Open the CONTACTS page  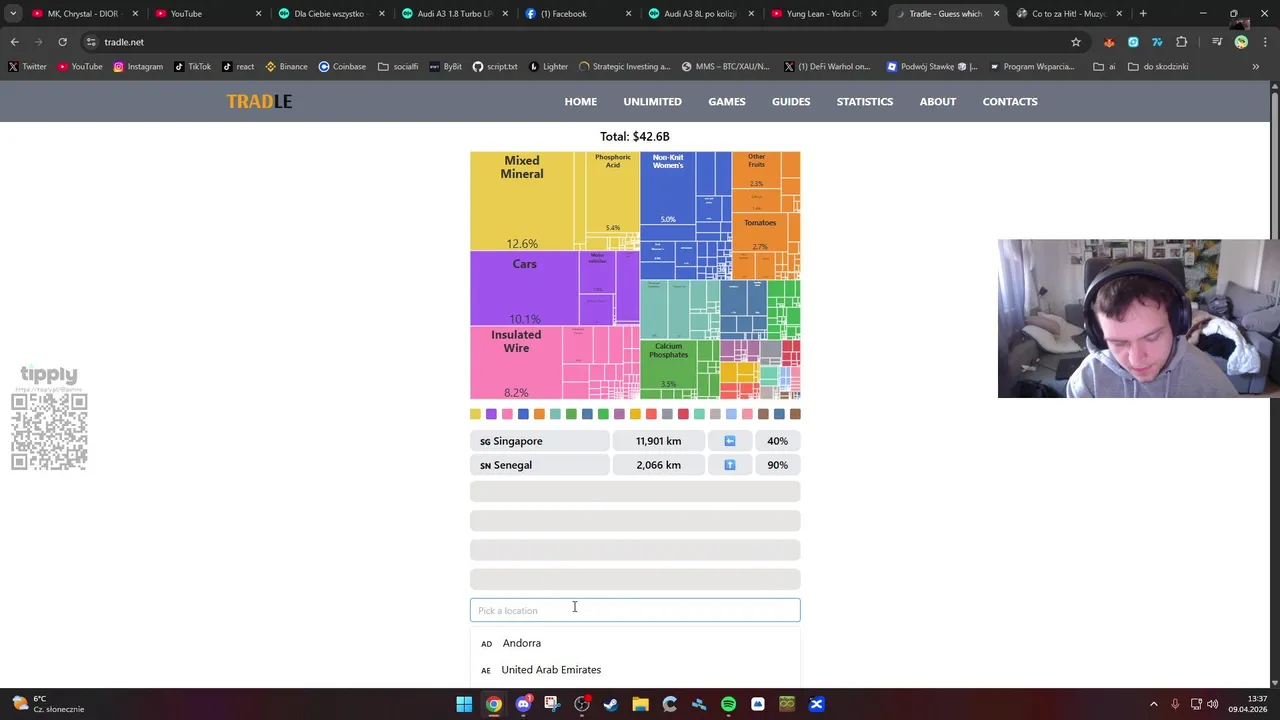[1010, 101]
